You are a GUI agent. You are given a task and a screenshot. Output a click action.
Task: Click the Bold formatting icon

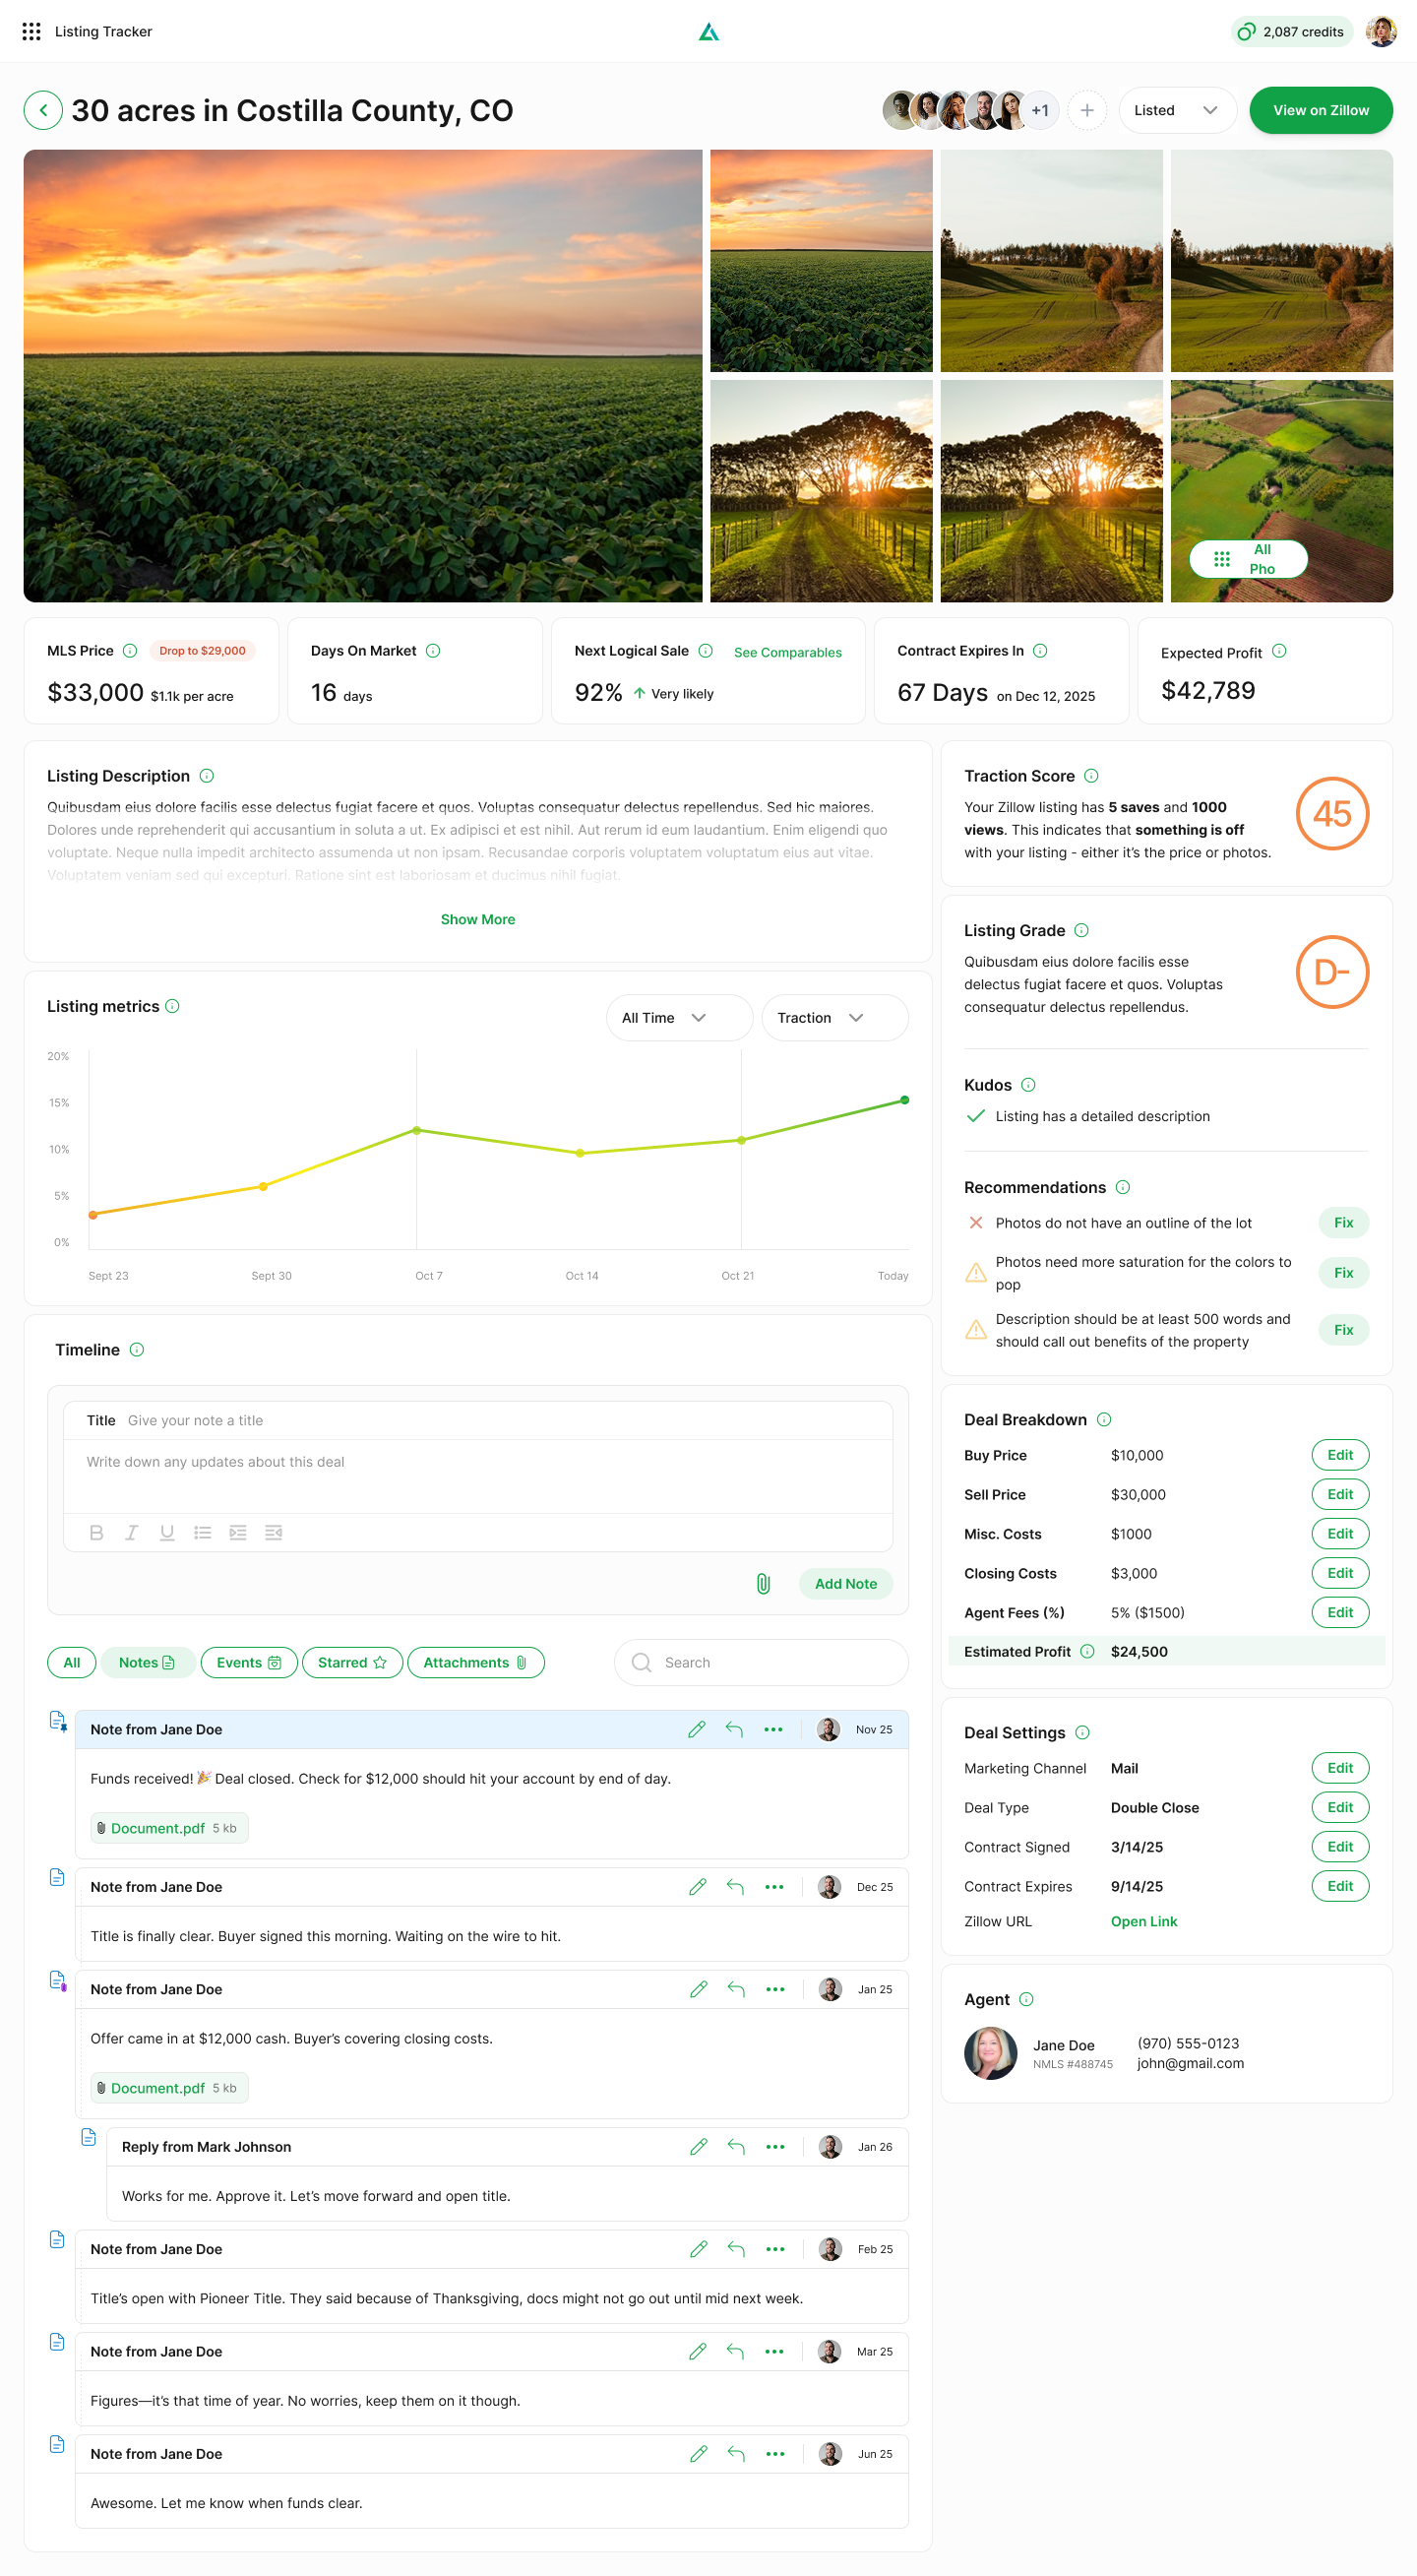tap(96, 1532)
